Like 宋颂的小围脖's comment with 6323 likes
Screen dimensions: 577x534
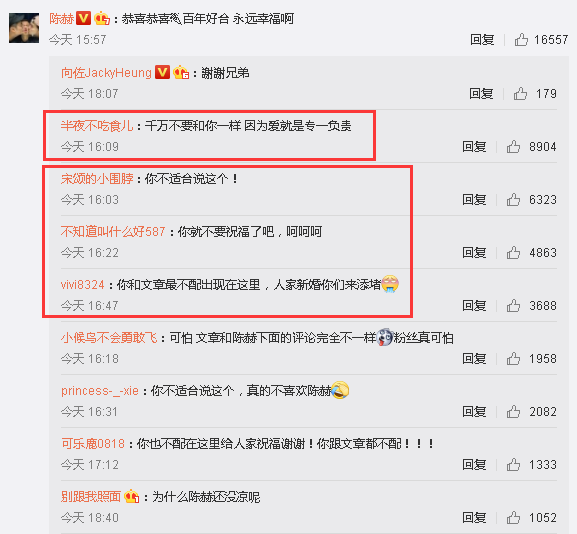pos(513,199)
